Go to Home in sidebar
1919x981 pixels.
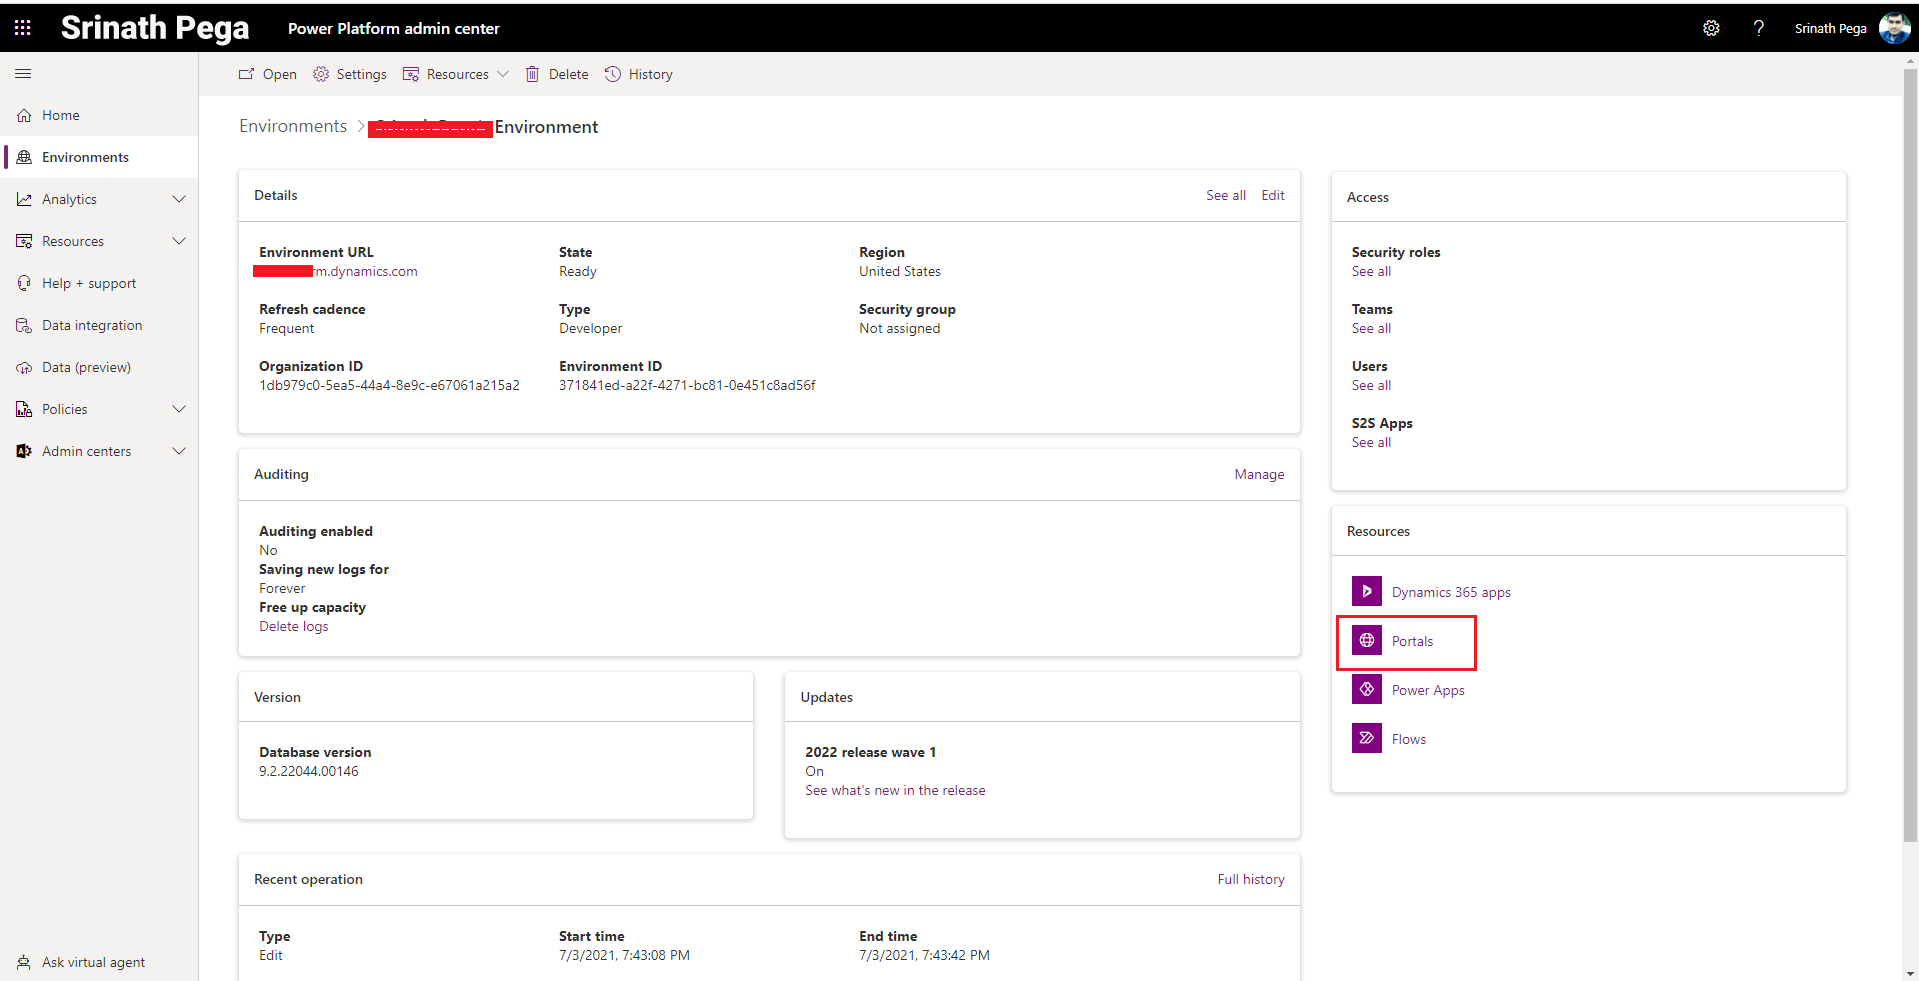[x=61, y=115]
